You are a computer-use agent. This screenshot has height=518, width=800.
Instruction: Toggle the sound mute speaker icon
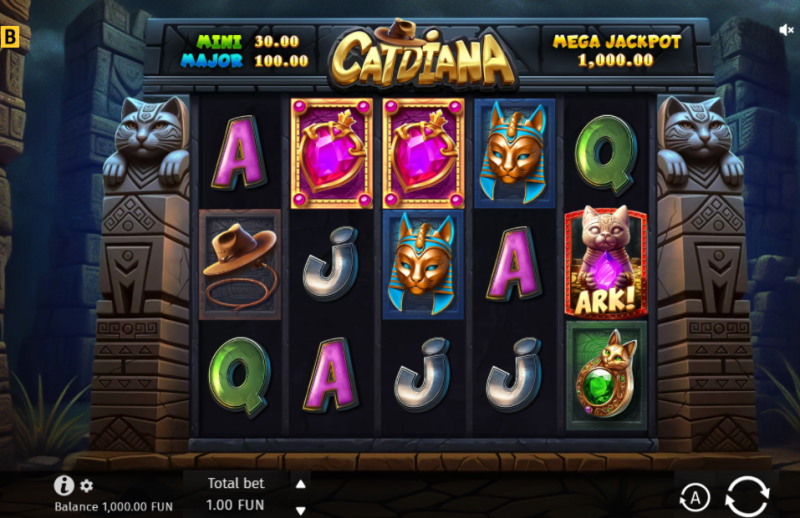(786, 30)
